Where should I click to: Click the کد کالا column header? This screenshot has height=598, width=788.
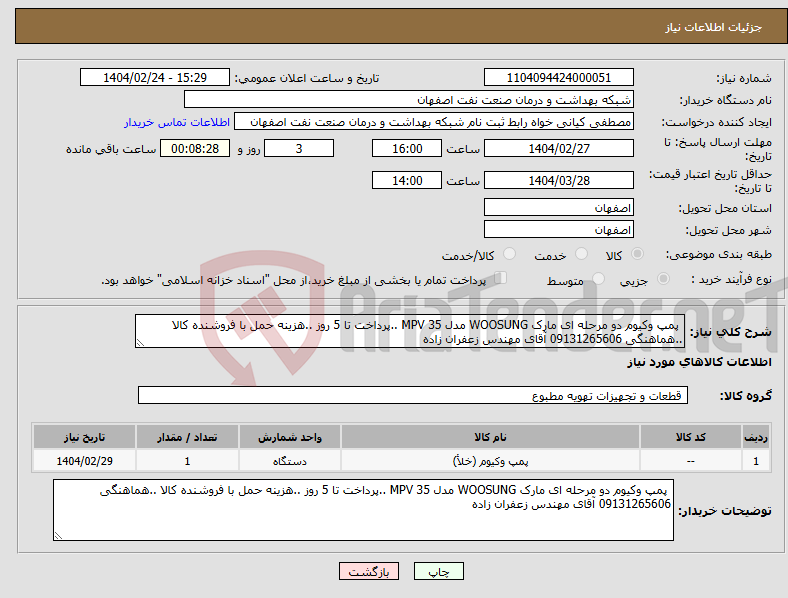coord(691,437)
